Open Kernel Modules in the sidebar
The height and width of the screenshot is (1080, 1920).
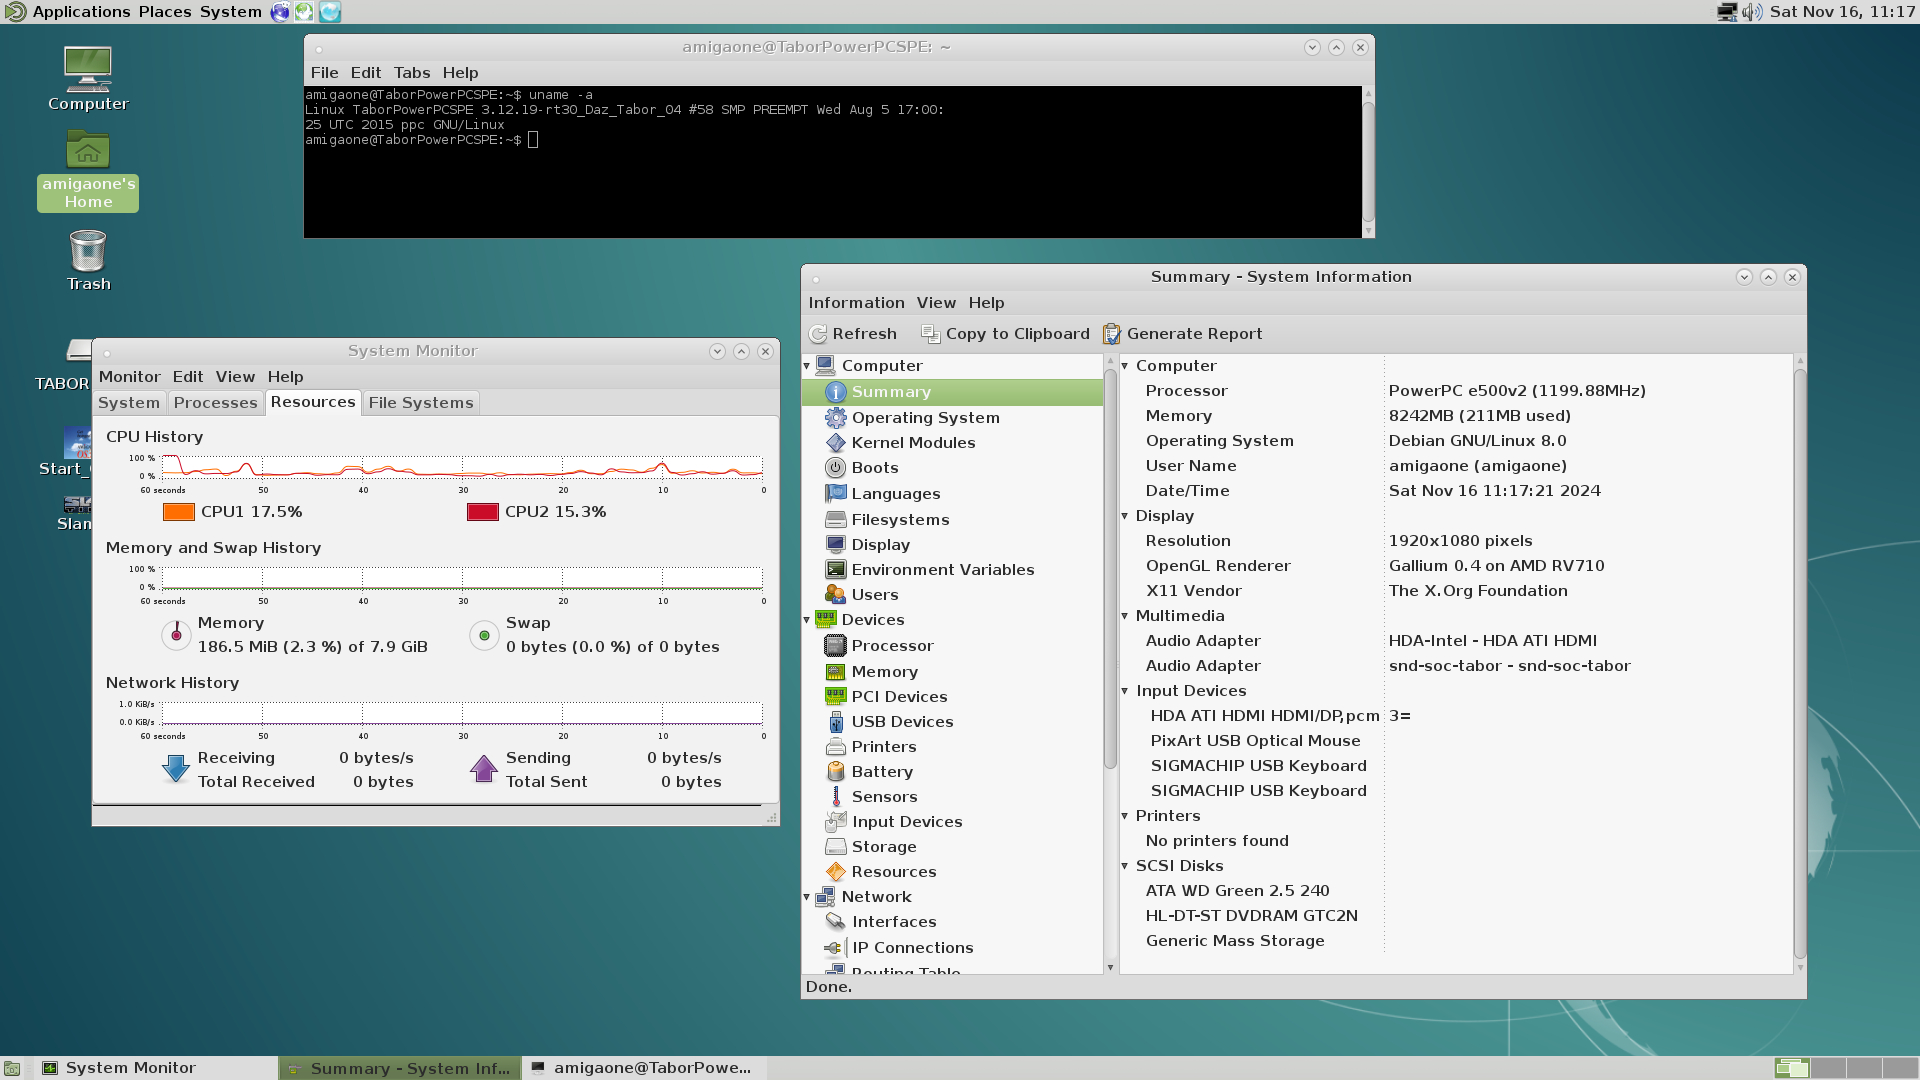pyautogui.click(x=912, y=443)
